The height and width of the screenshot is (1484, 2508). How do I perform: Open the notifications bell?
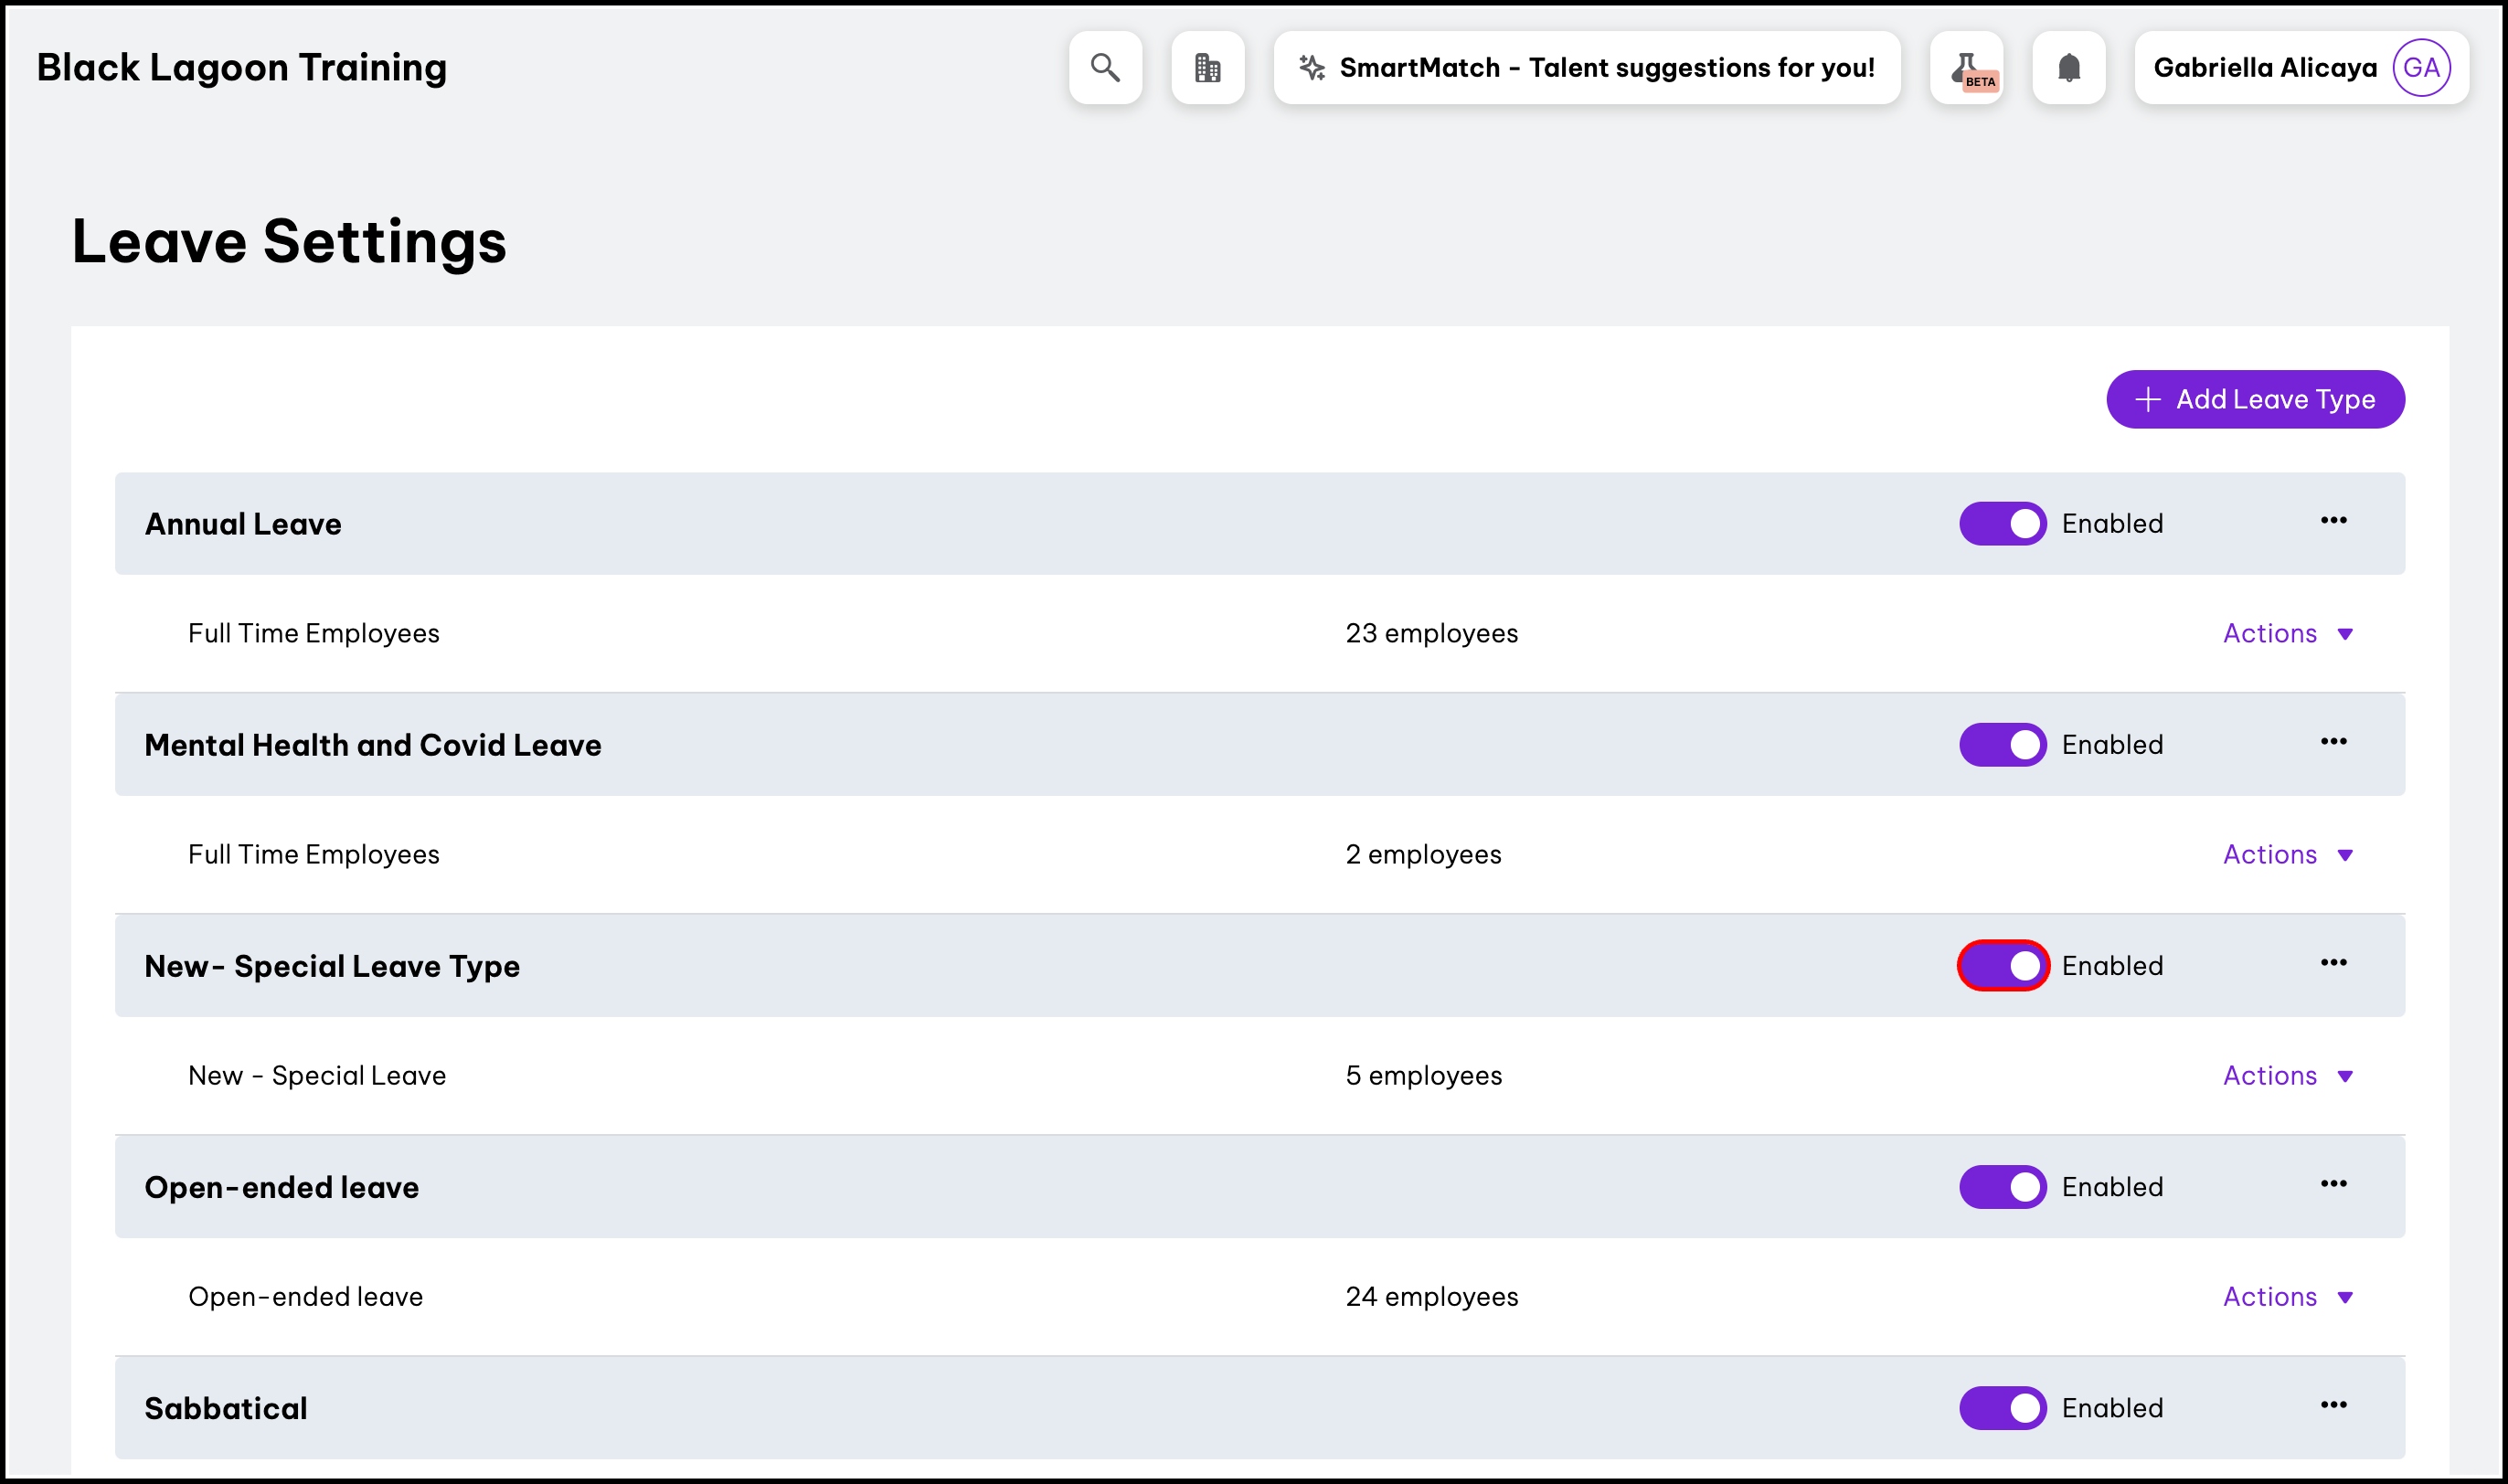click(x=2068, y=68)
